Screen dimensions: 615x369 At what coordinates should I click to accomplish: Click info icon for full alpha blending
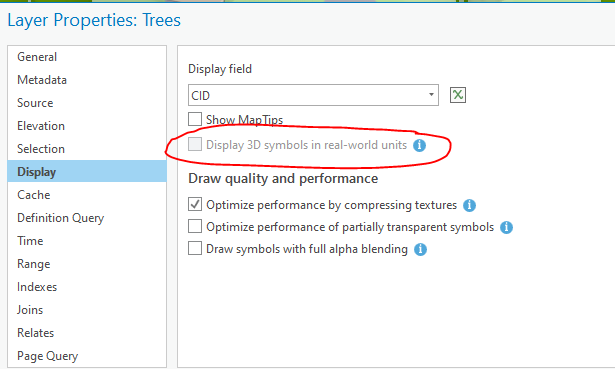pyautogui.click(x=420, y=249)
